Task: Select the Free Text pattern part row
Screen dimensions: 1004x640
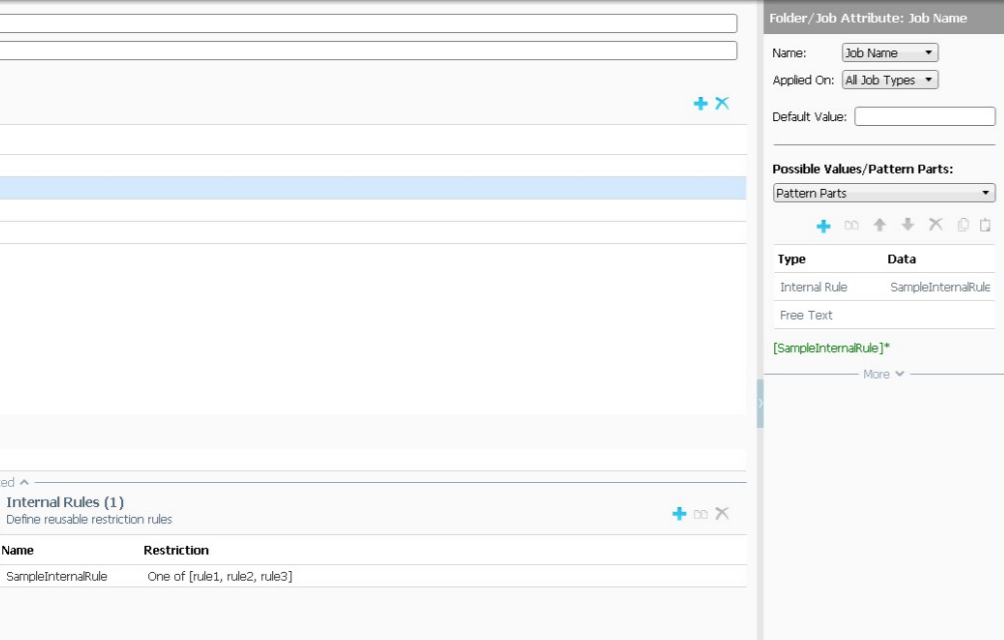Action: point(884,316)
